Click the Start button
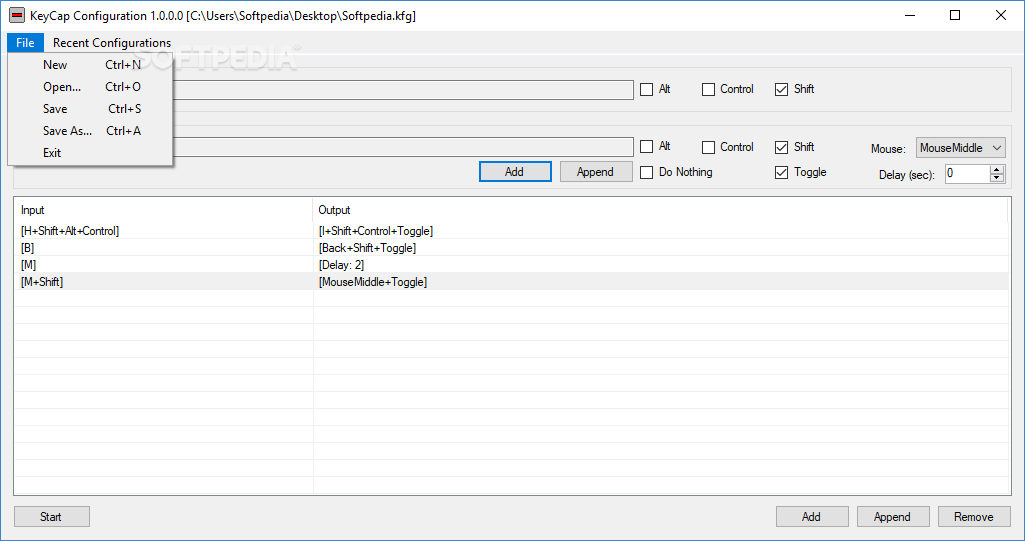1025x541 pixels. (52, 517)
